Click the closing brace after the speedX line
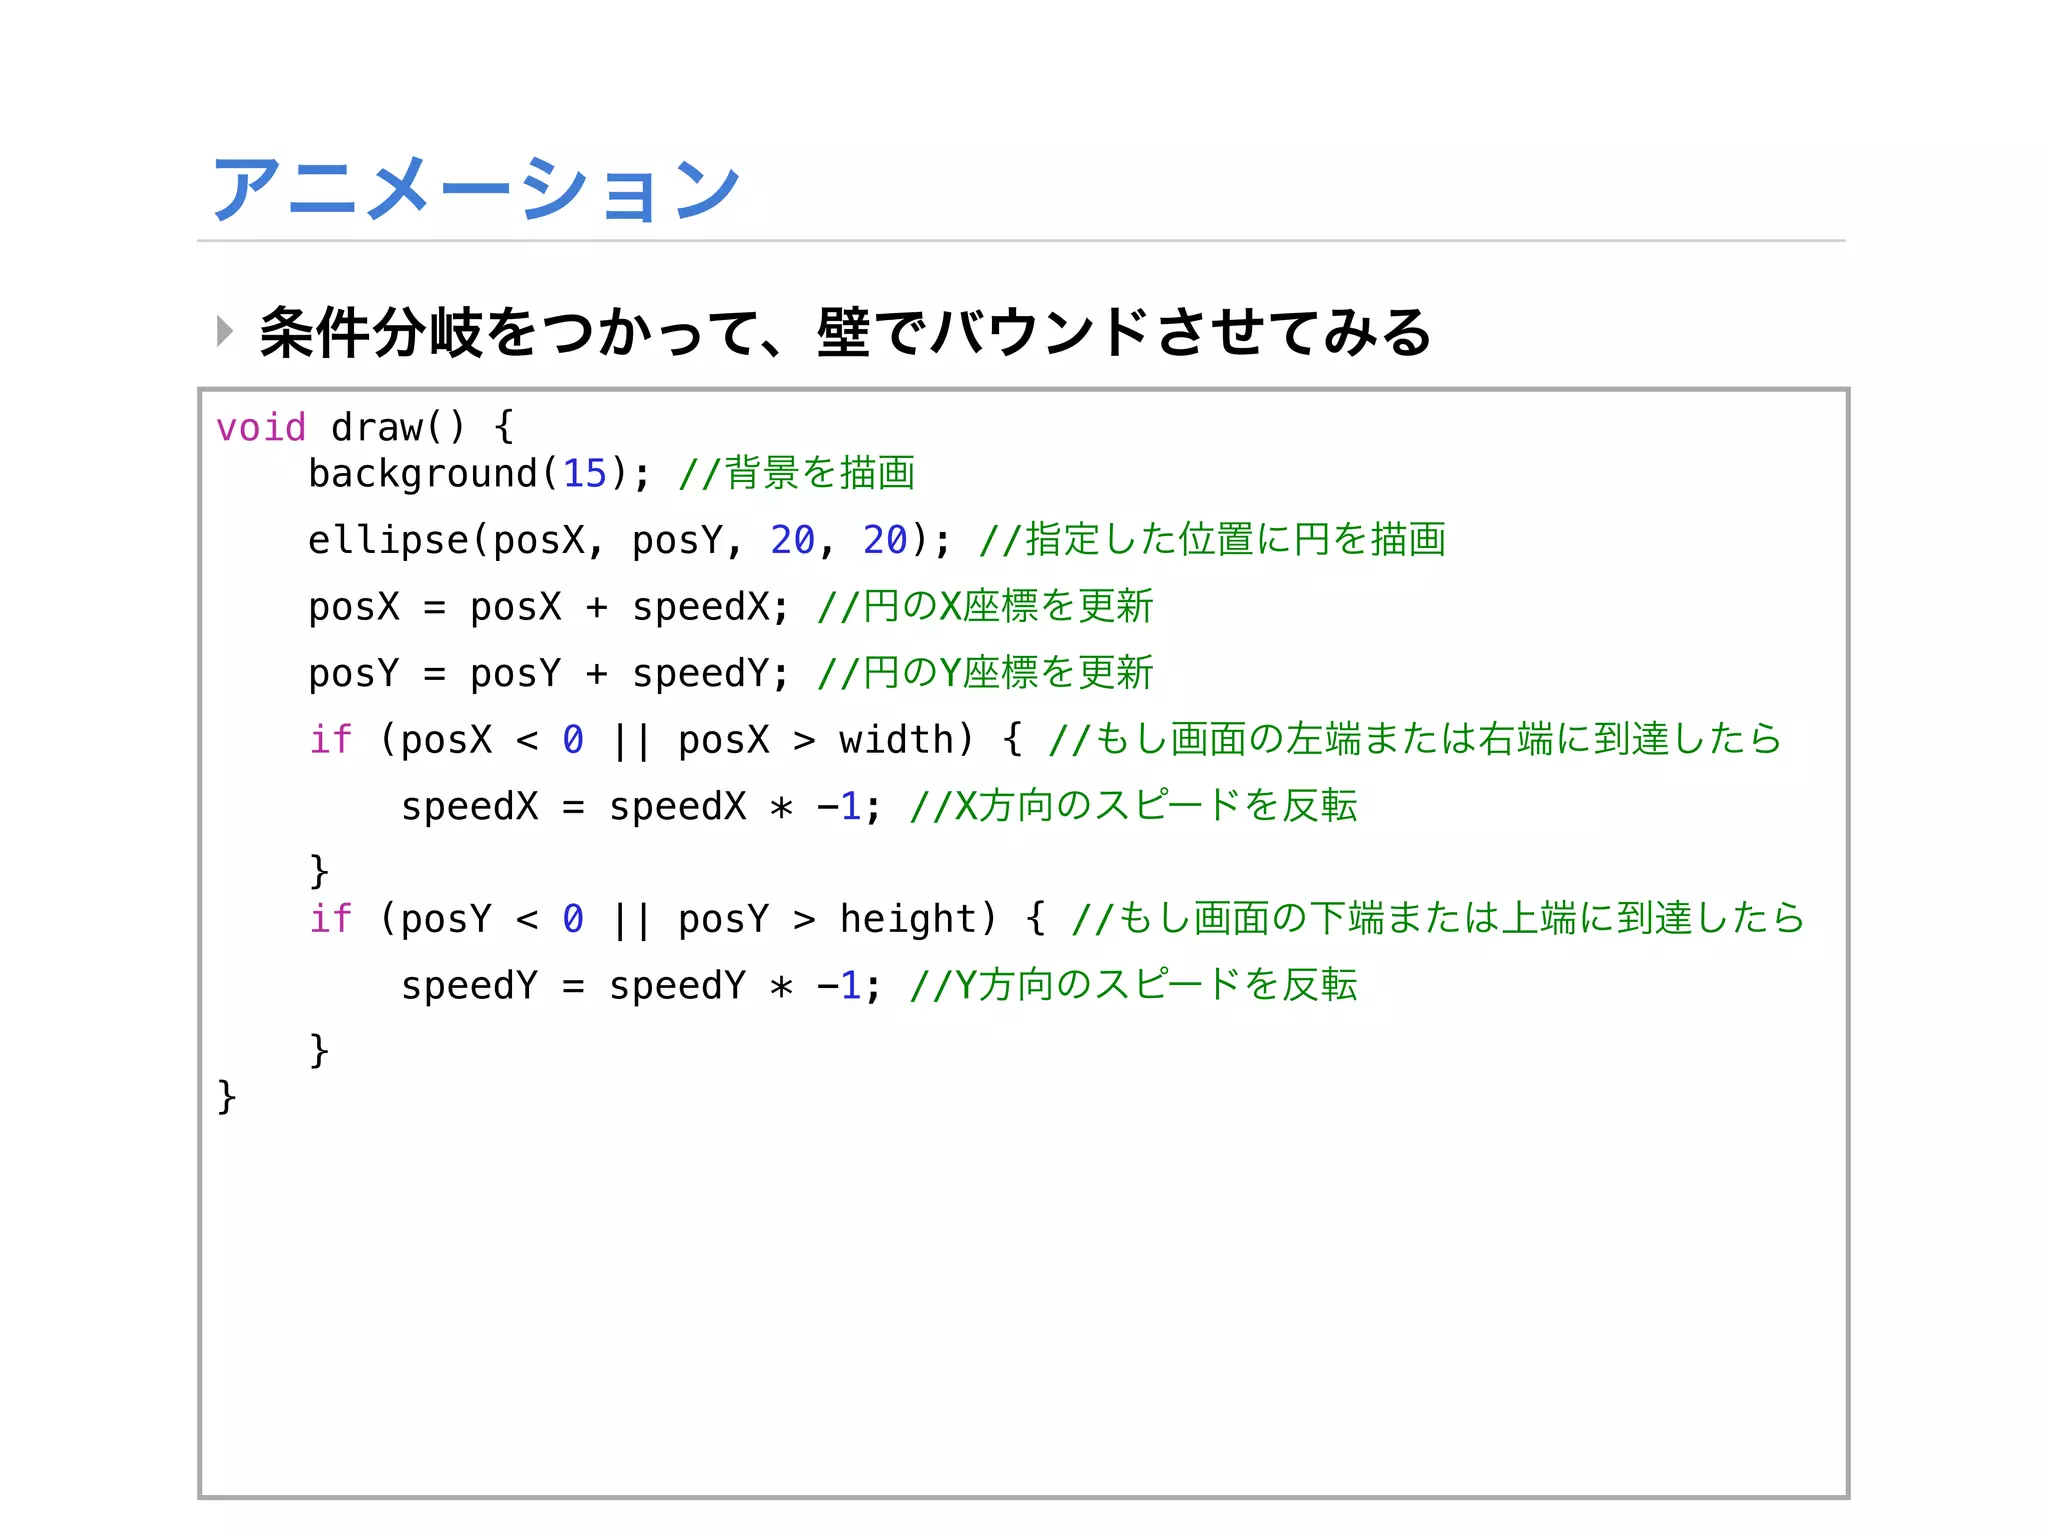This screenshot has height=1536, width=2048. pyautogui.click(x=319, y=871)
